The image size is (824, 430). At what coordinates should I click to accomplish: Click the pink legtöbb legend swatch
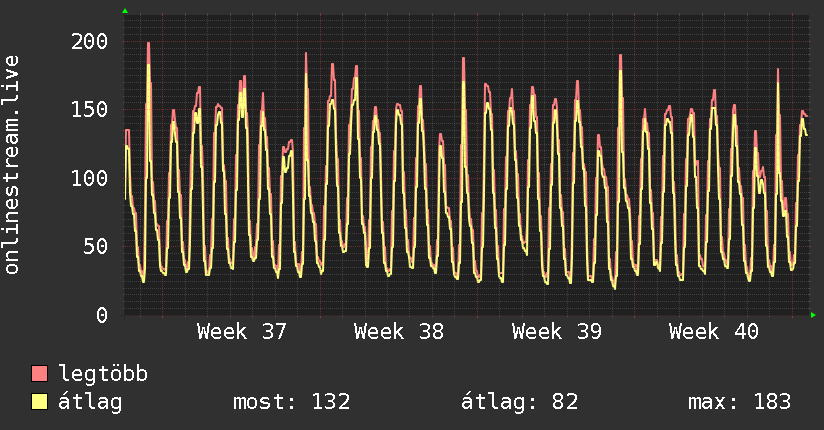click(39, 373)
